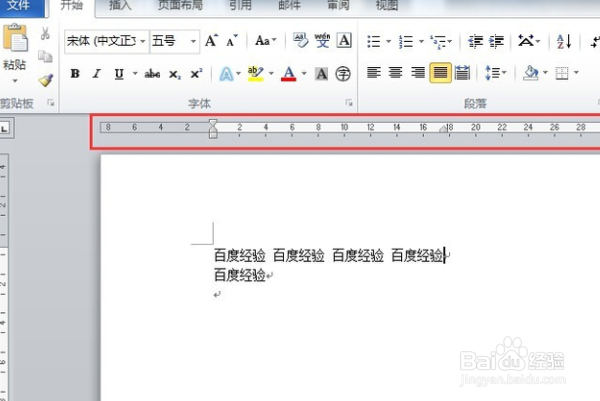
Task: Click the Borders icon
Action: coord(562,73)
